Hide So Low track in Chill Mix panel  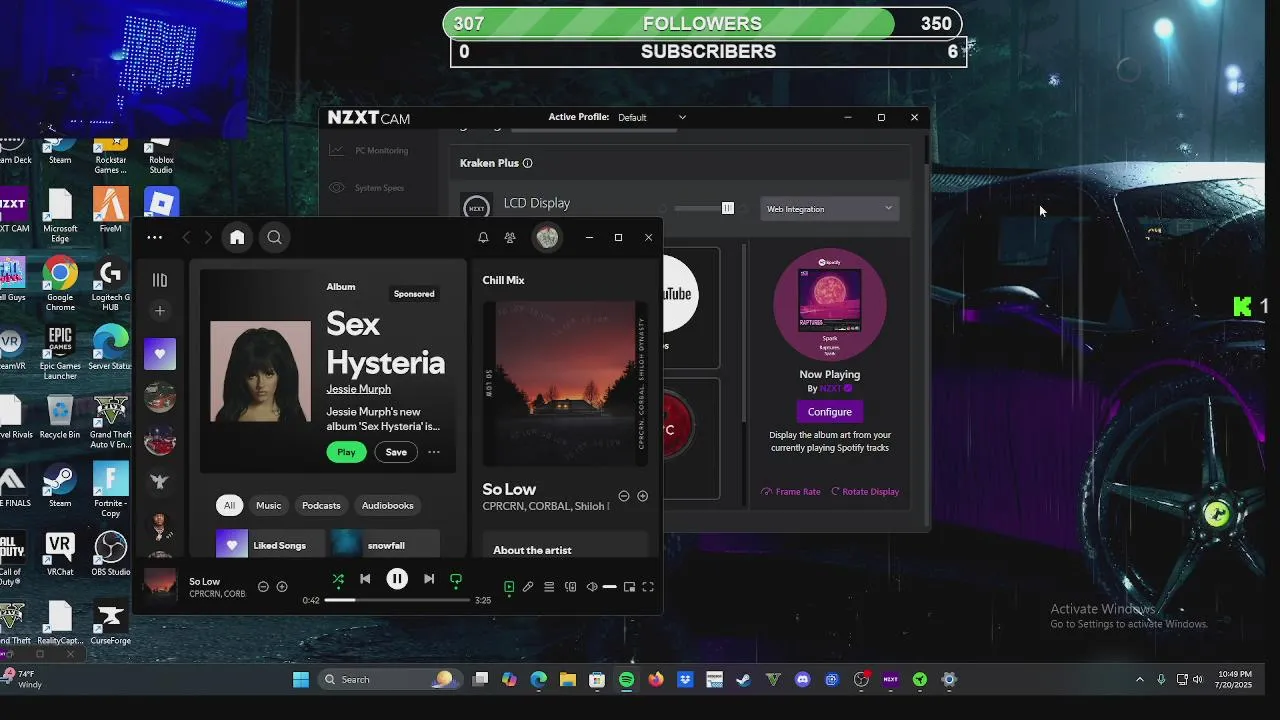click(x=624, y=496)
